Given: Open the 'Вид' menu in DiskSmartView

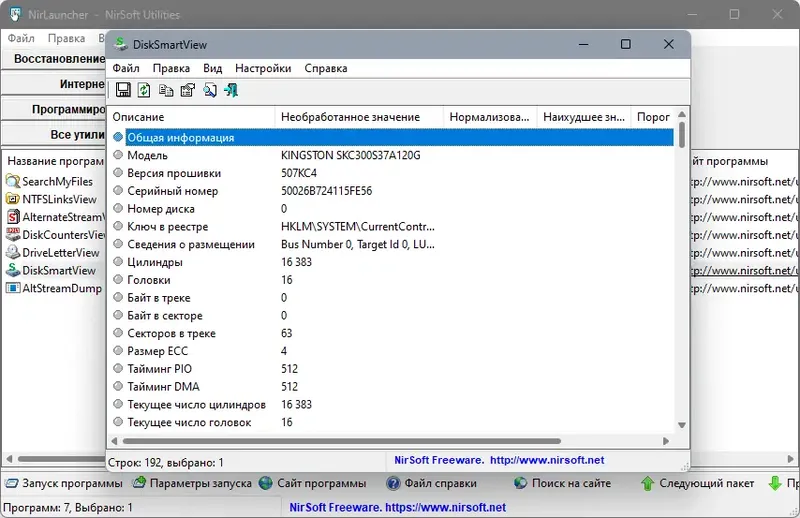Looking at the screenshot, I should 212,68.
